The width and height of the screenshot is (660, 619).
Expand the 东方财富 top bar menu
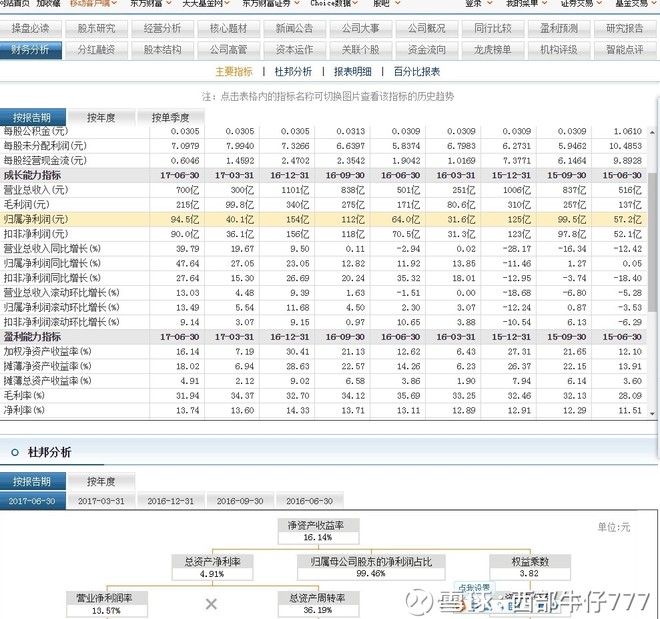pos(151,3)
